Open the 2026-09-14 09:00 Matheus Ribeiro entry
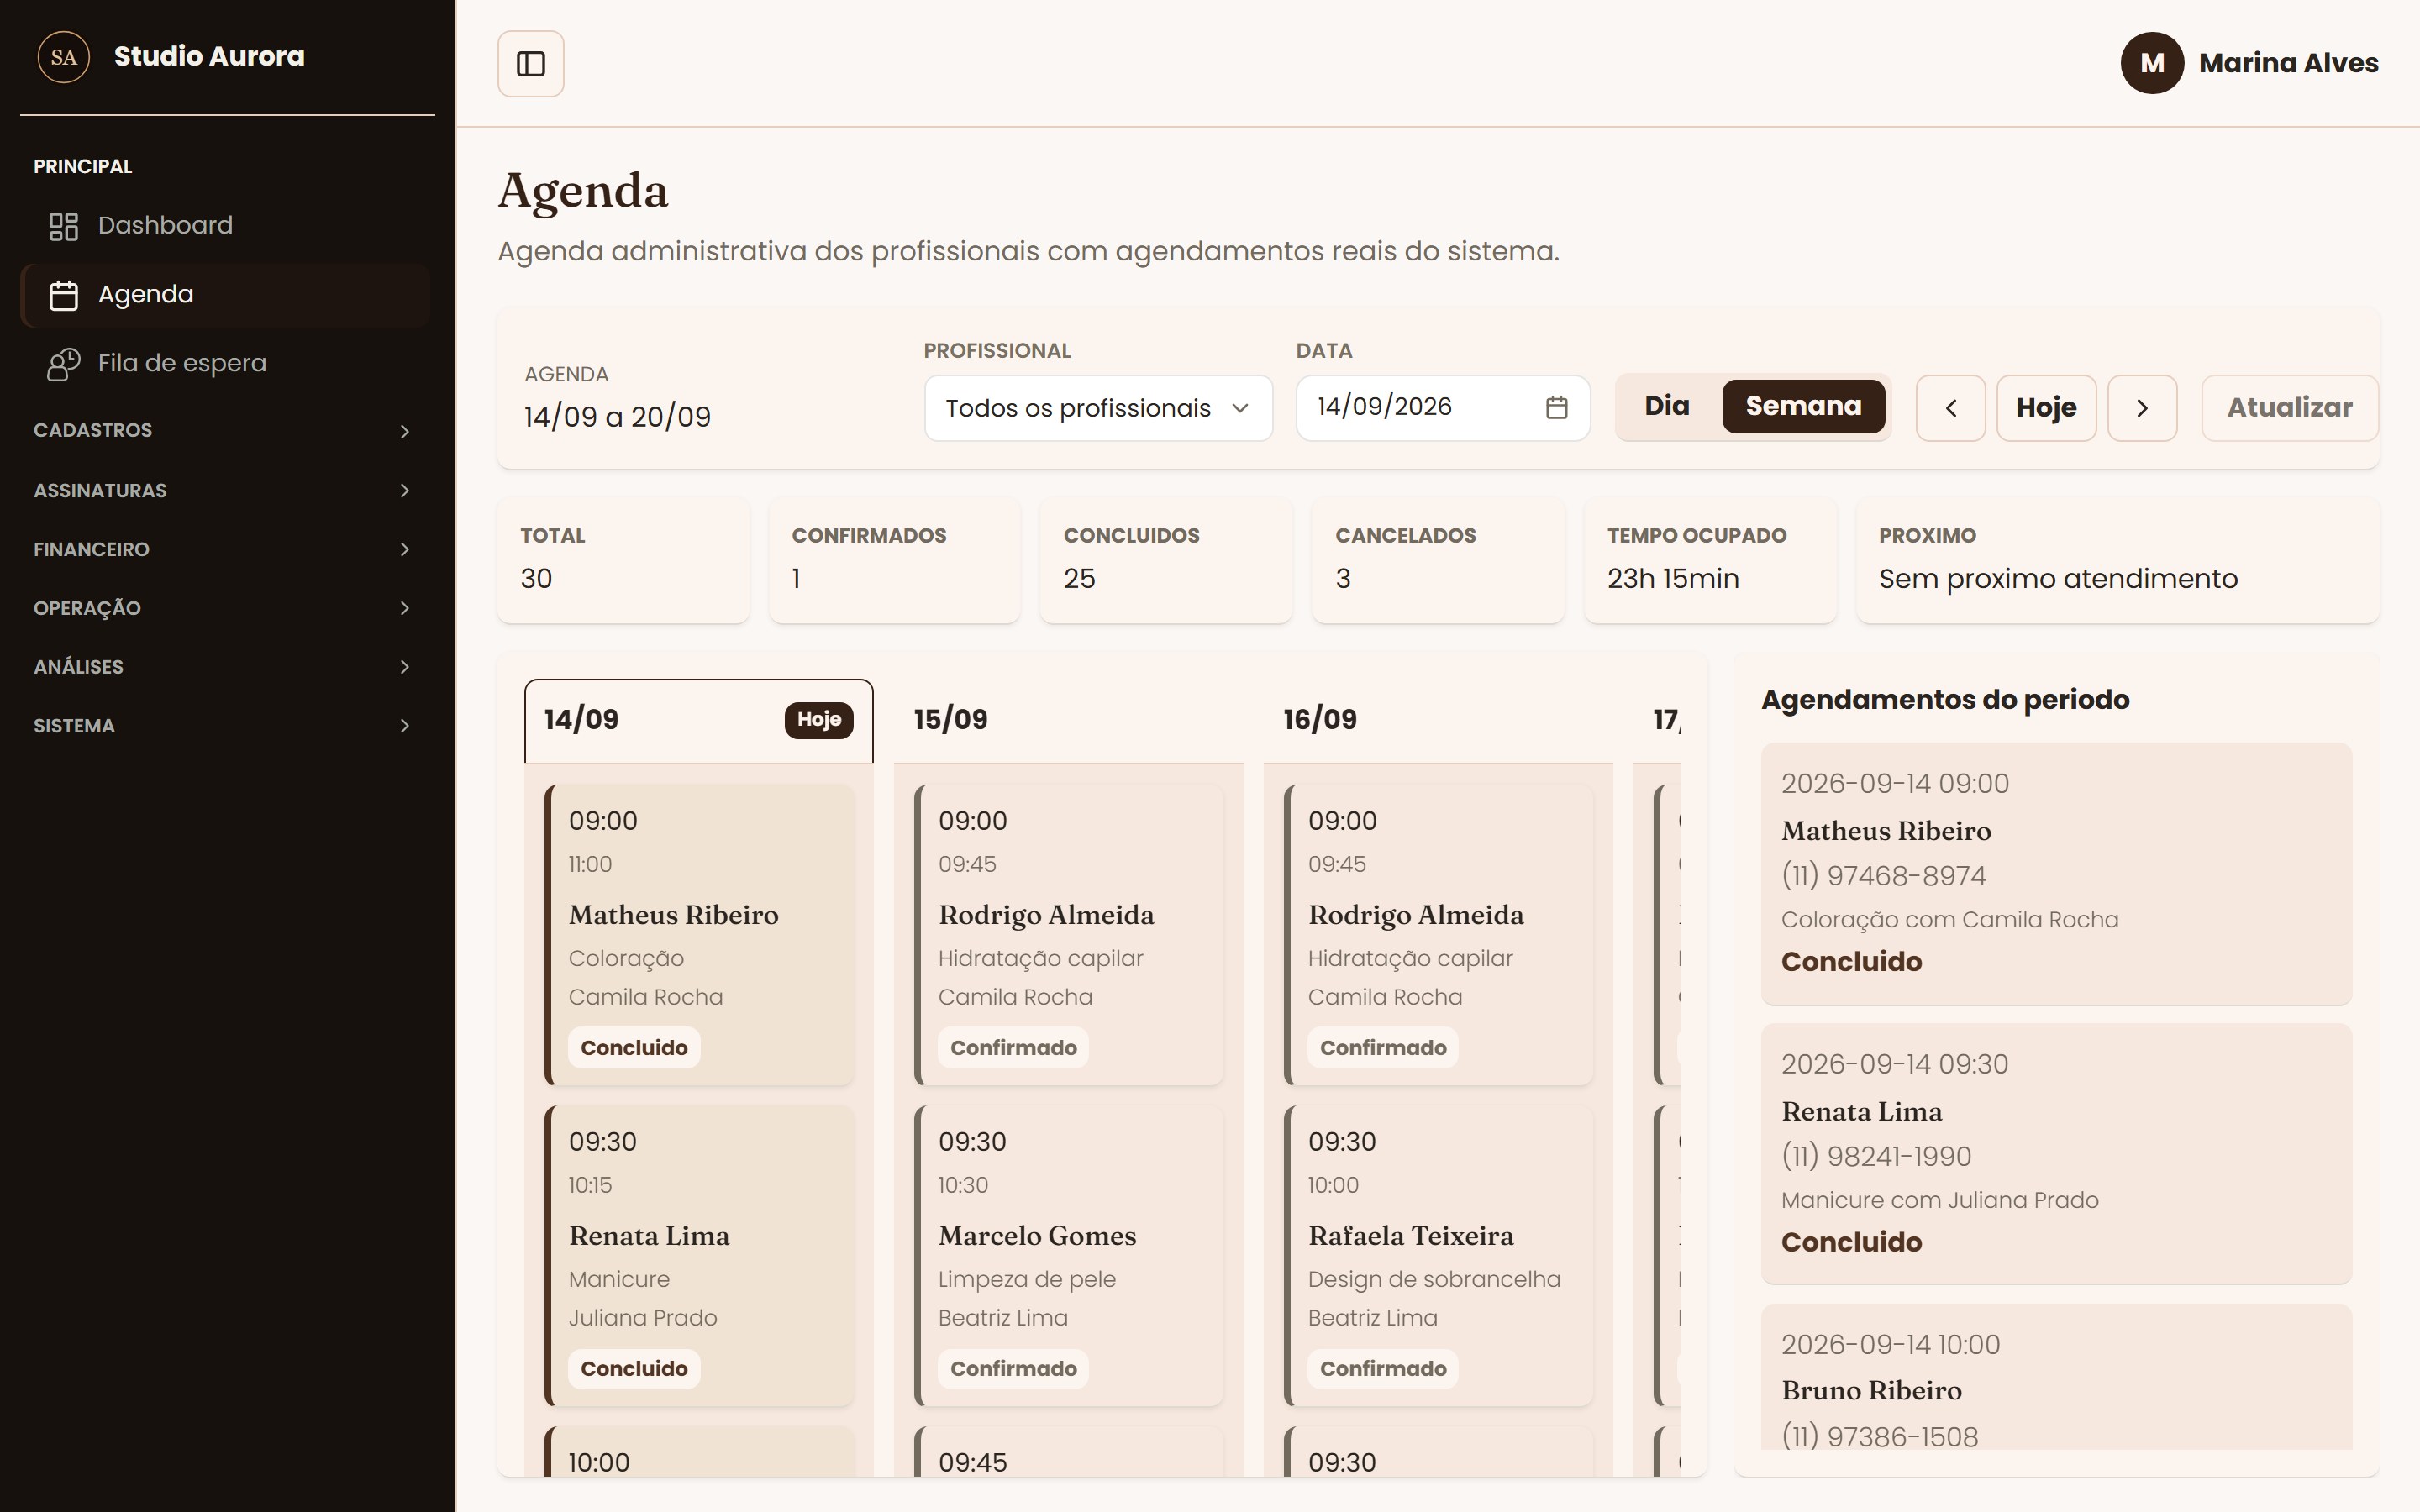 click(2056, 874)
